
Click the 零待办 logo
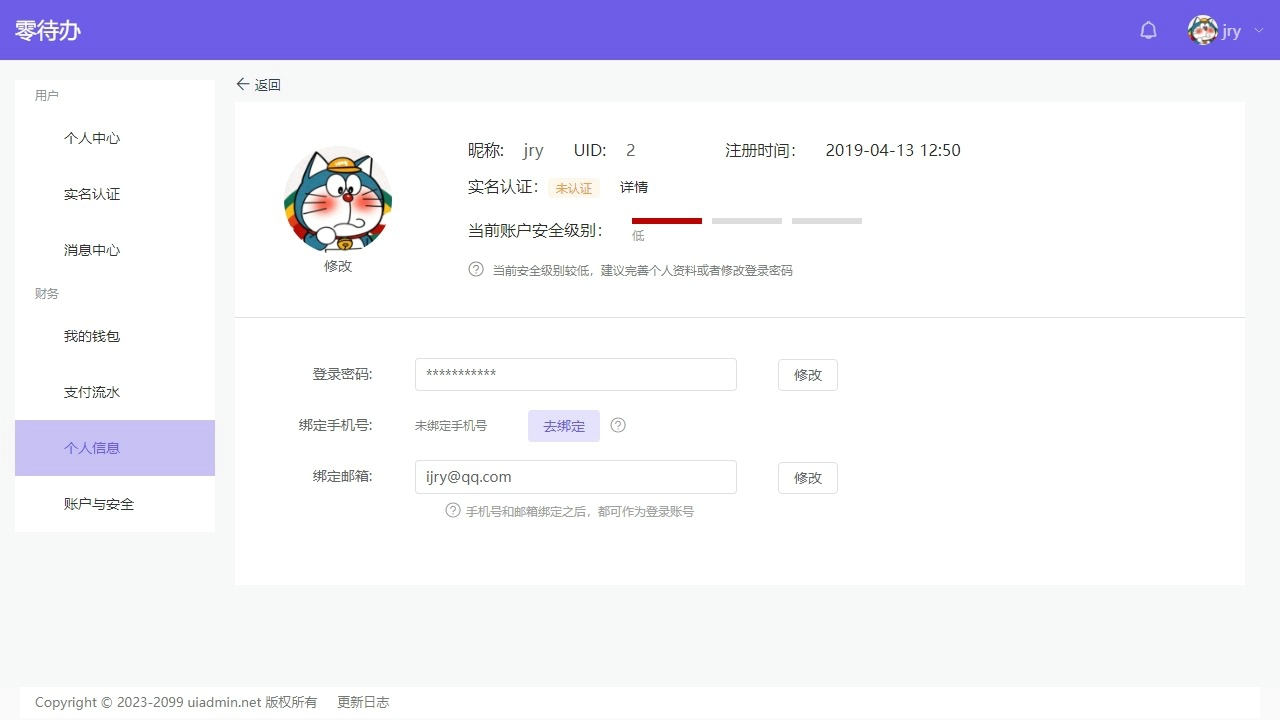point(48,30)
